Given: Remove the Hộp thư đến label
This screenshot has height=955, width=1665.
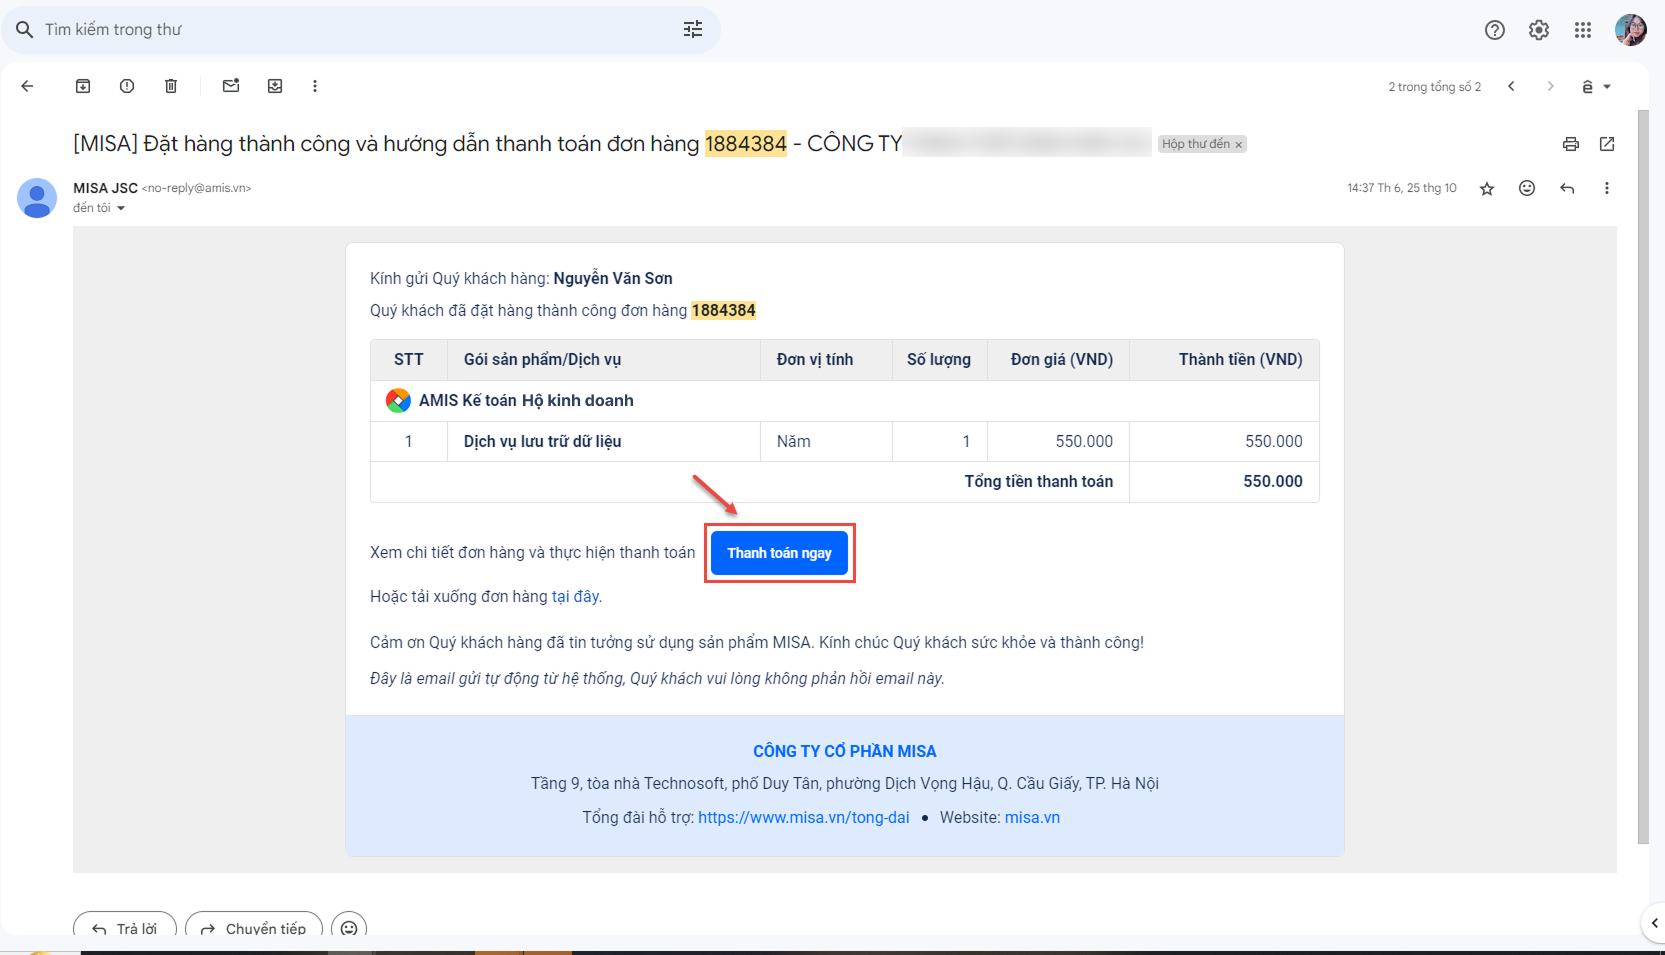Looking at the screenshot, I should point(1239,145).
